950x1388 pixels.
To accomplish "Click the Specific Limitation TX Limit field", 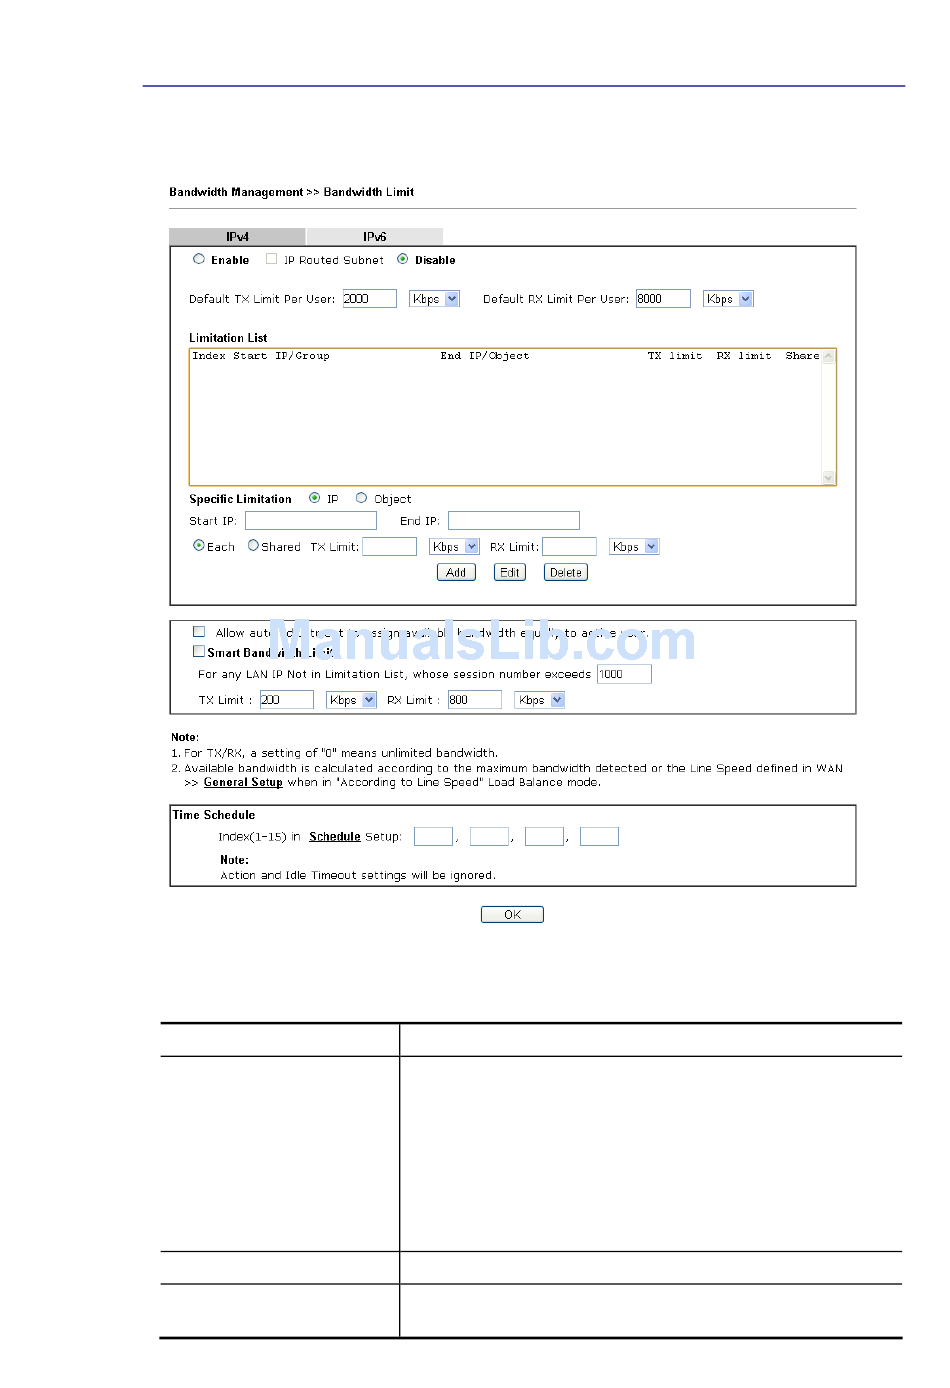I will [x=390, y=547].
